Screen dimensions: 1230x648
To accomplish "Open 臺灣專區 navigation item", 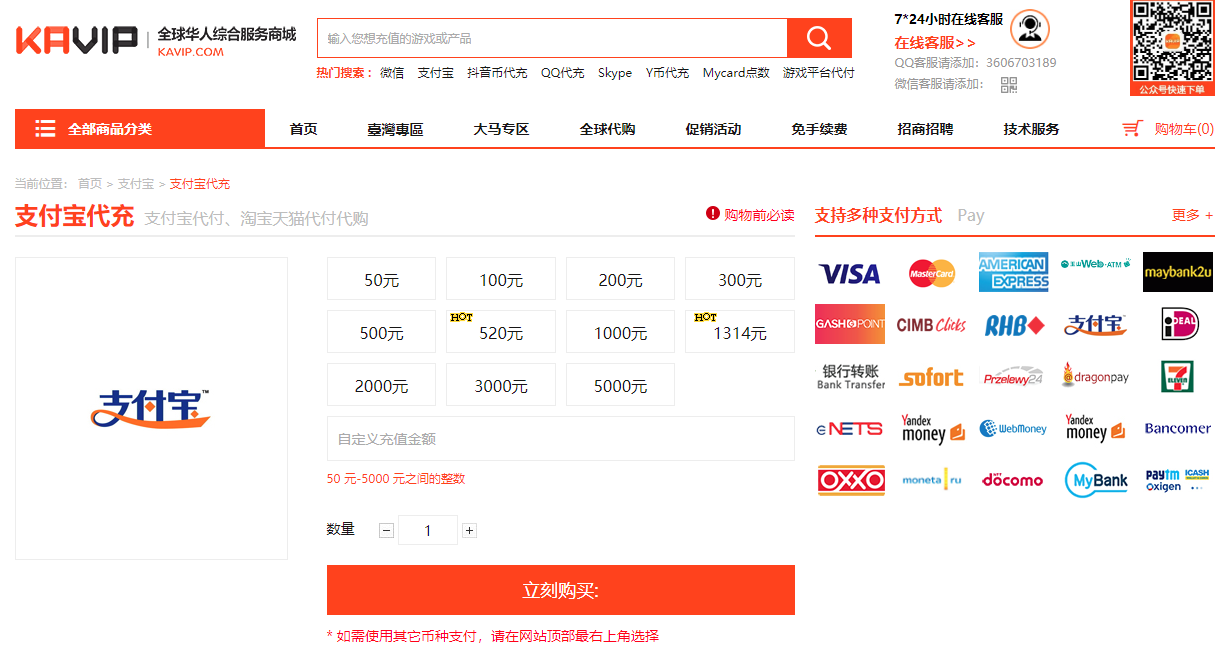I will point(395,129).
